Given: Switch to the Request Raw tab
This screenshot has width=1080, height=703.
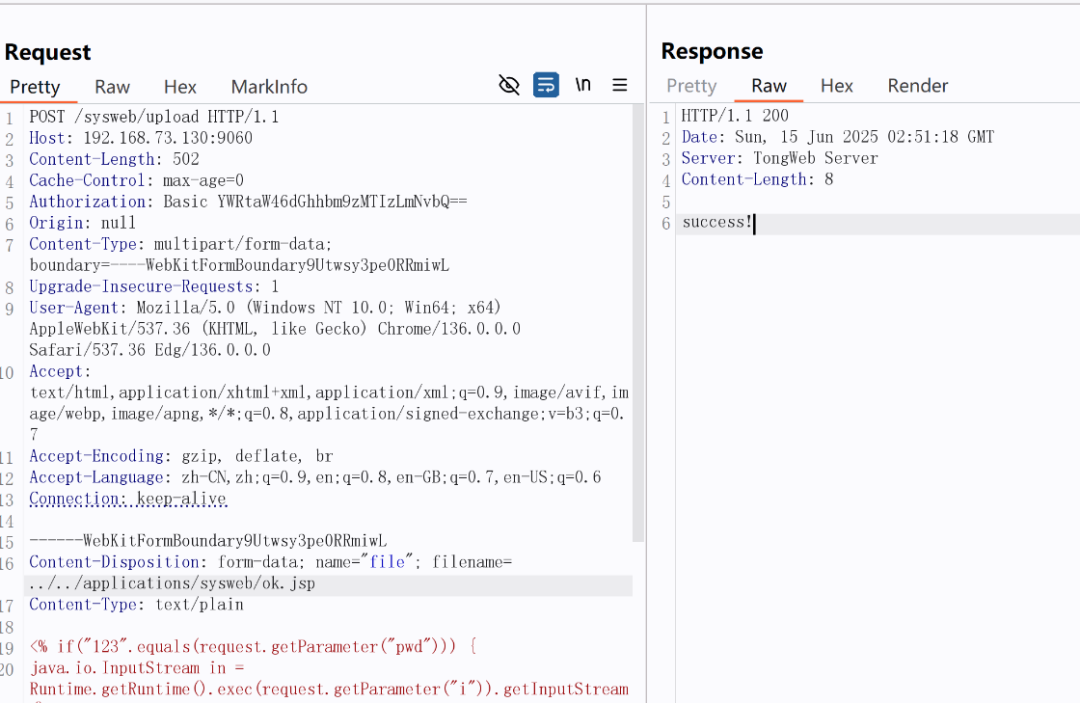Looking at the screenshot, I should point(112,87).
